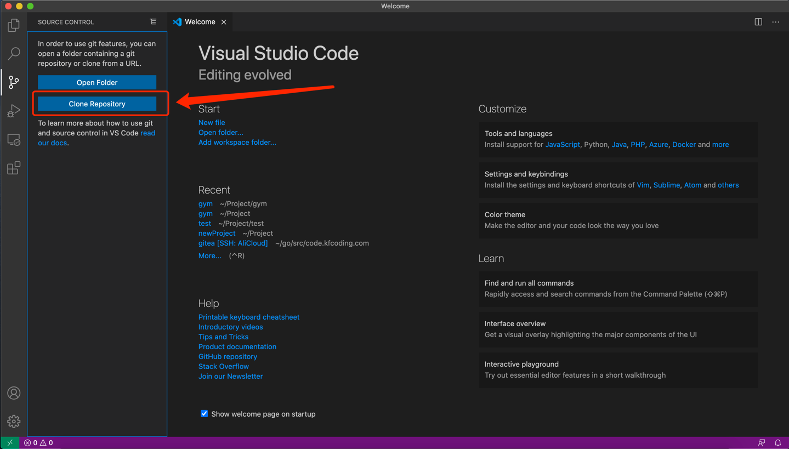This screenshot has height=449, width=789.
Task: Click the others keybindings link
Action: 728,185
